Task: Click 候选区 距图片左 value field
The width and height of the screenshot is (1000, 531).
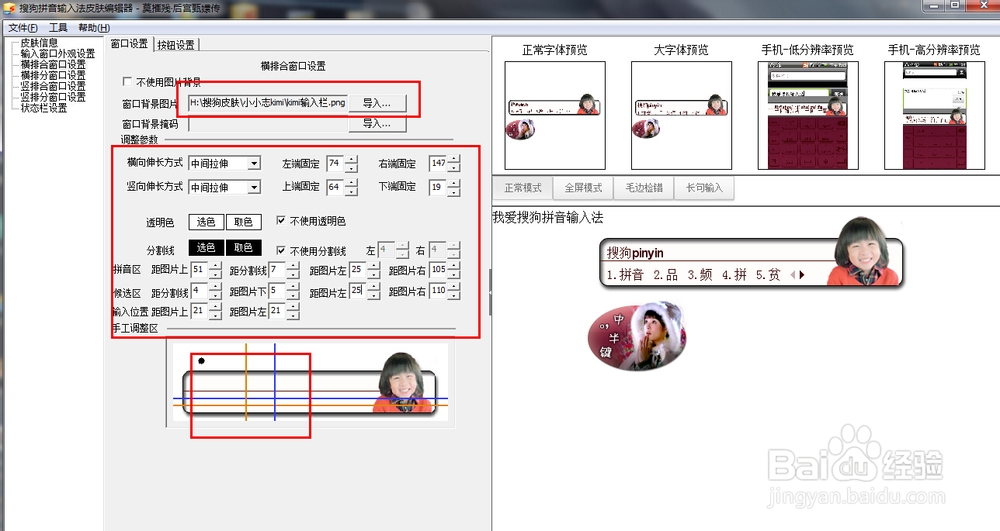Action: point(358,291)
